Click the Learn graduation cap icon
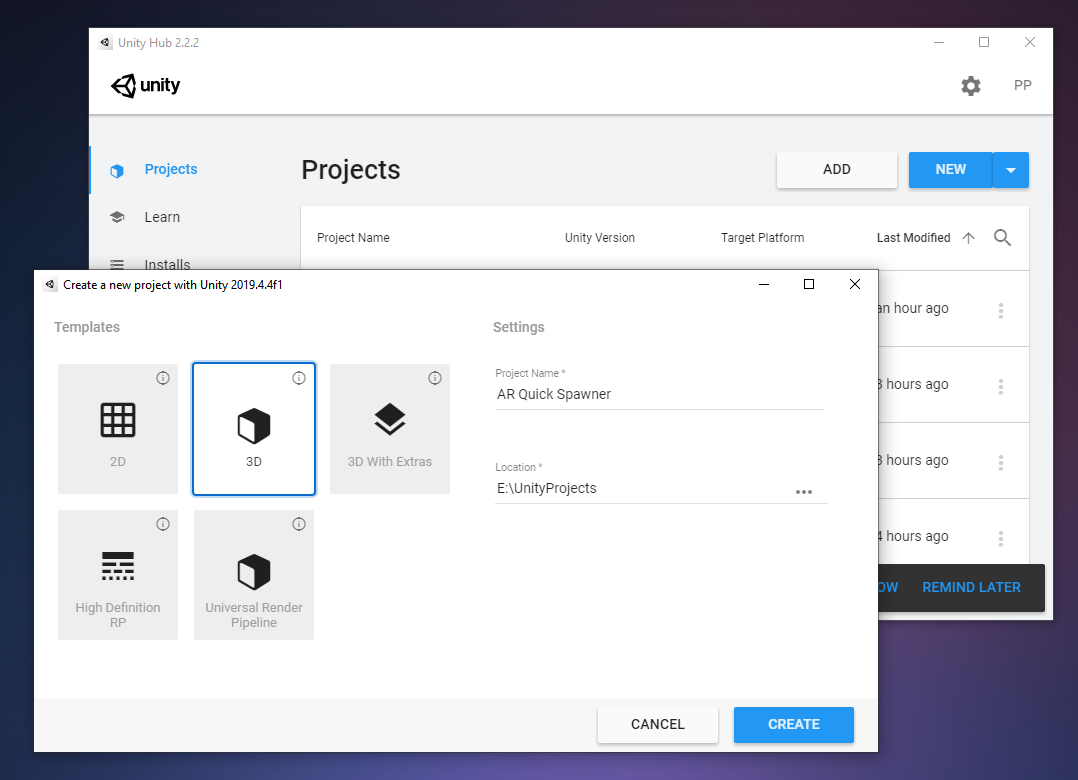This screenshot has height=780, width=1078. click(x=117, y=217)
